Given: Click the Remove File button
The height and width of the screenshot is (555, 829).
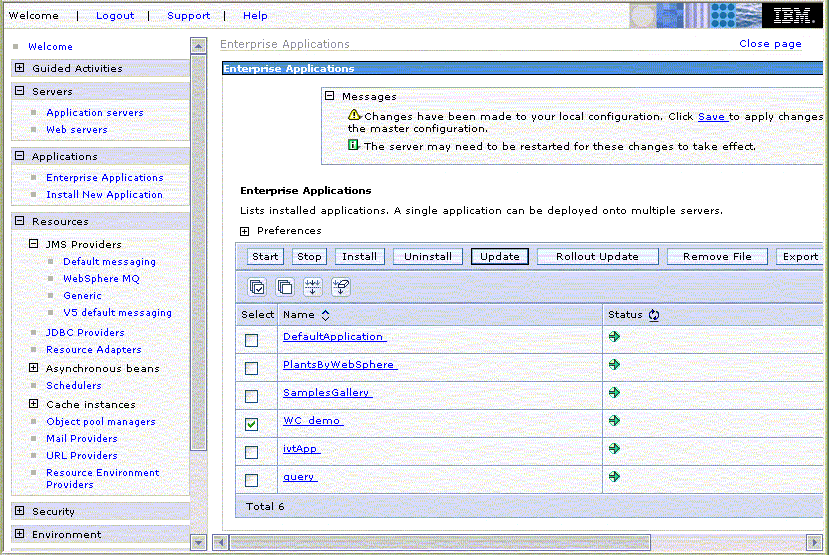Looking at the screenshot, I should coord(717,257).
